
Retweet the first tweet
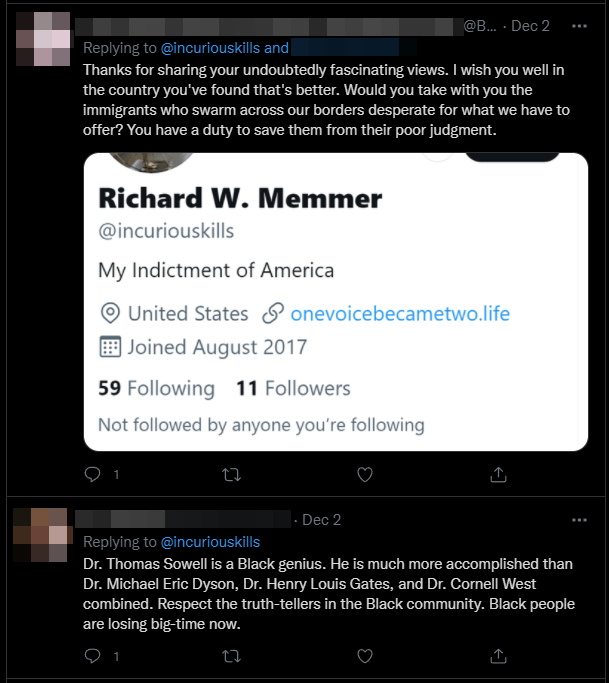click(229, 474)
